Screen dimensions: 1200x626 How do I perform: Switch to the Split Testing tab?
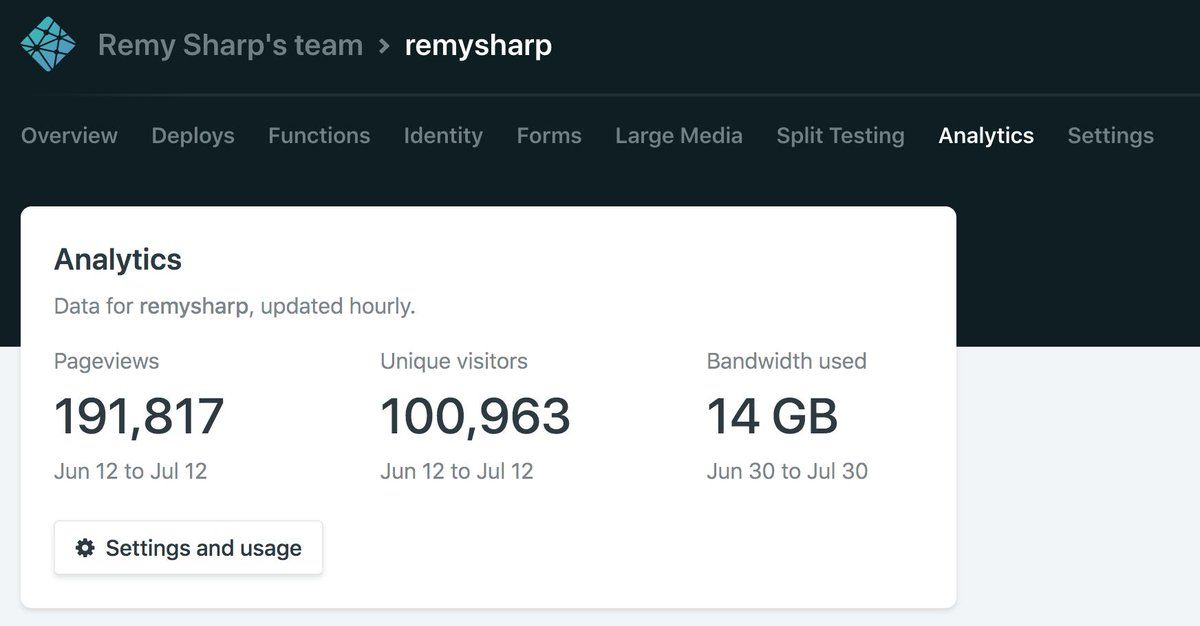click(840, 136)
